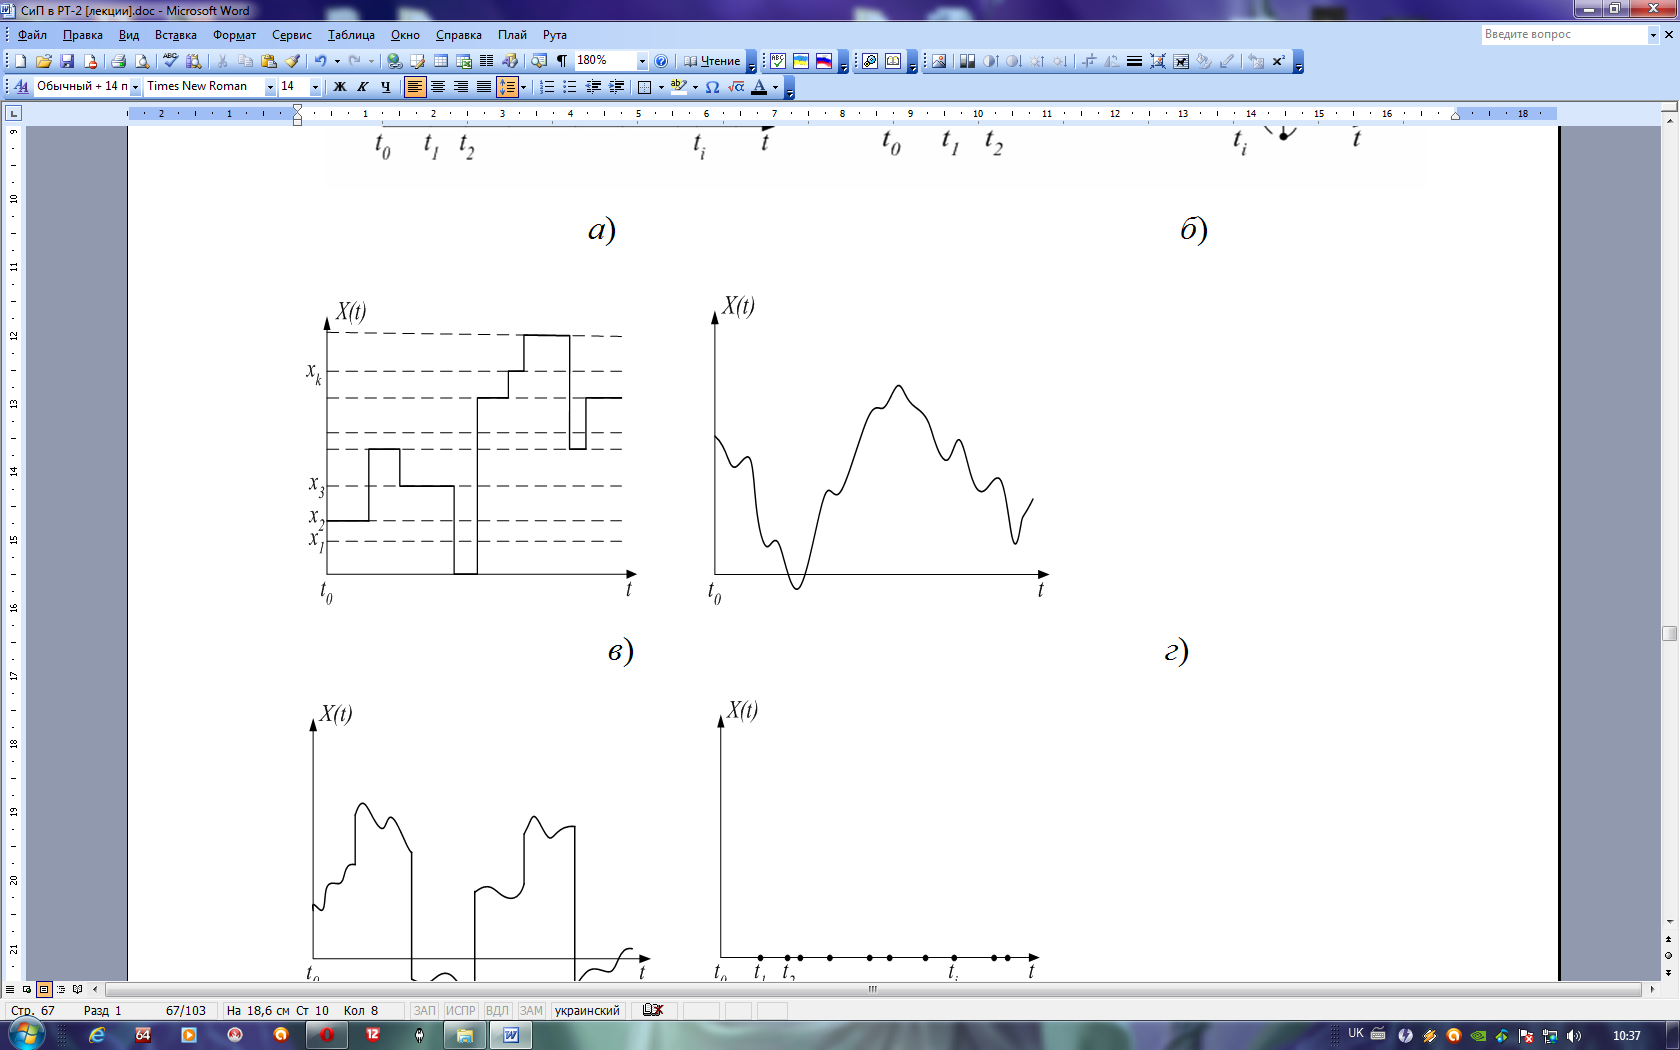
Task: Expand line spacing dropdown arrow
Action: click(x=523, y=87)
